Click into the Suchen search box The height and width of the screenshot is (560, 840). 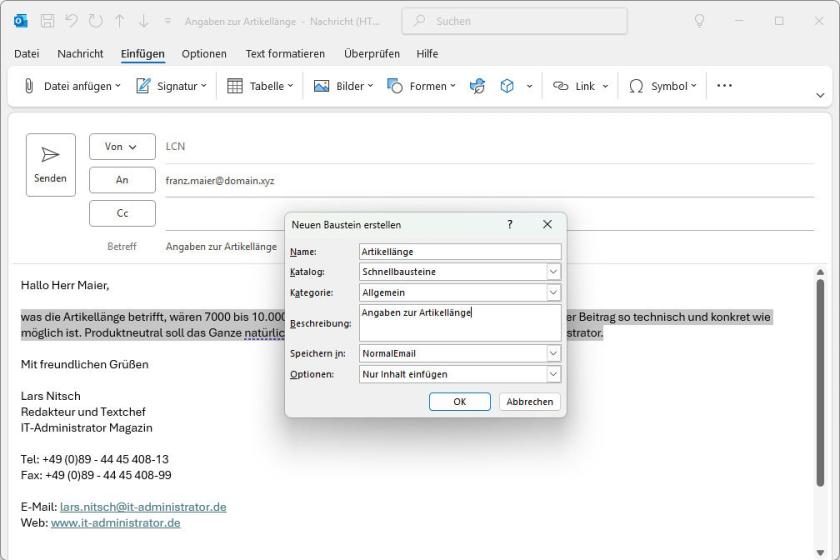coord(515,21)
